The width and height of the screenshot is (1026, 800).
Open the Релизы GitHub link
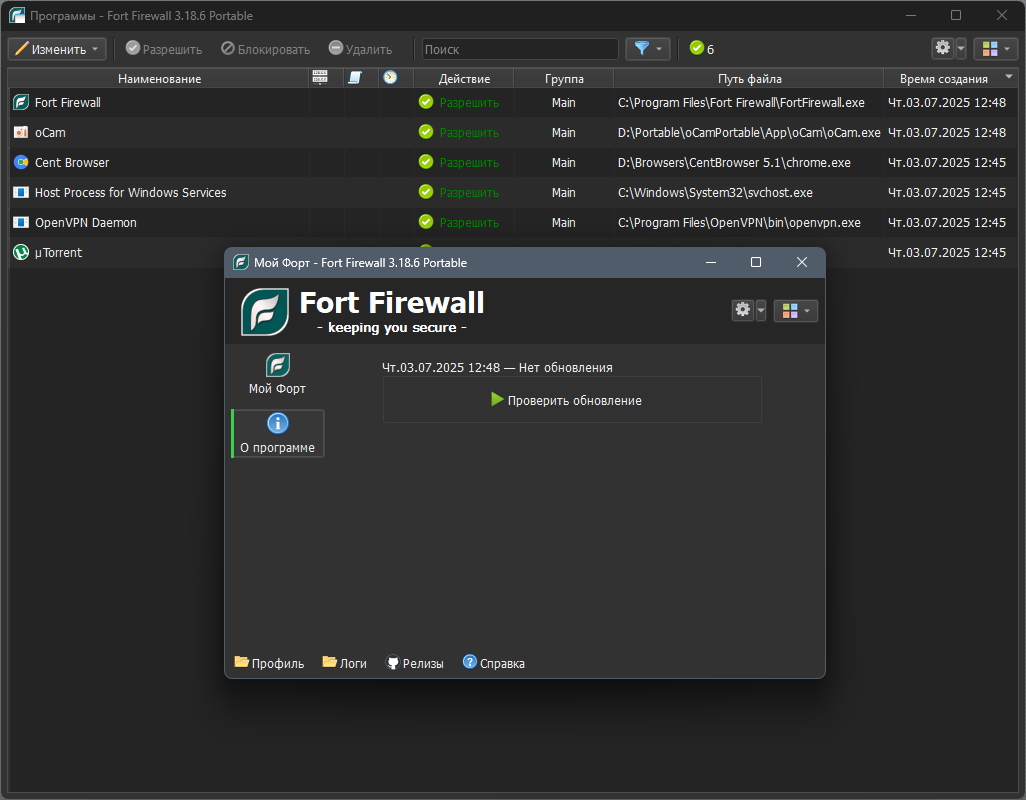coord(415,663)
